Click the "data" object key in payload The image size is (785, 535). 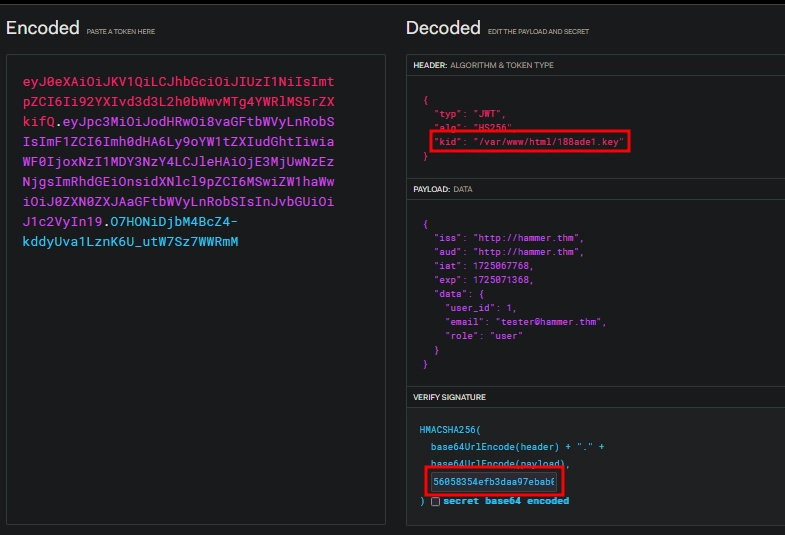447,294
